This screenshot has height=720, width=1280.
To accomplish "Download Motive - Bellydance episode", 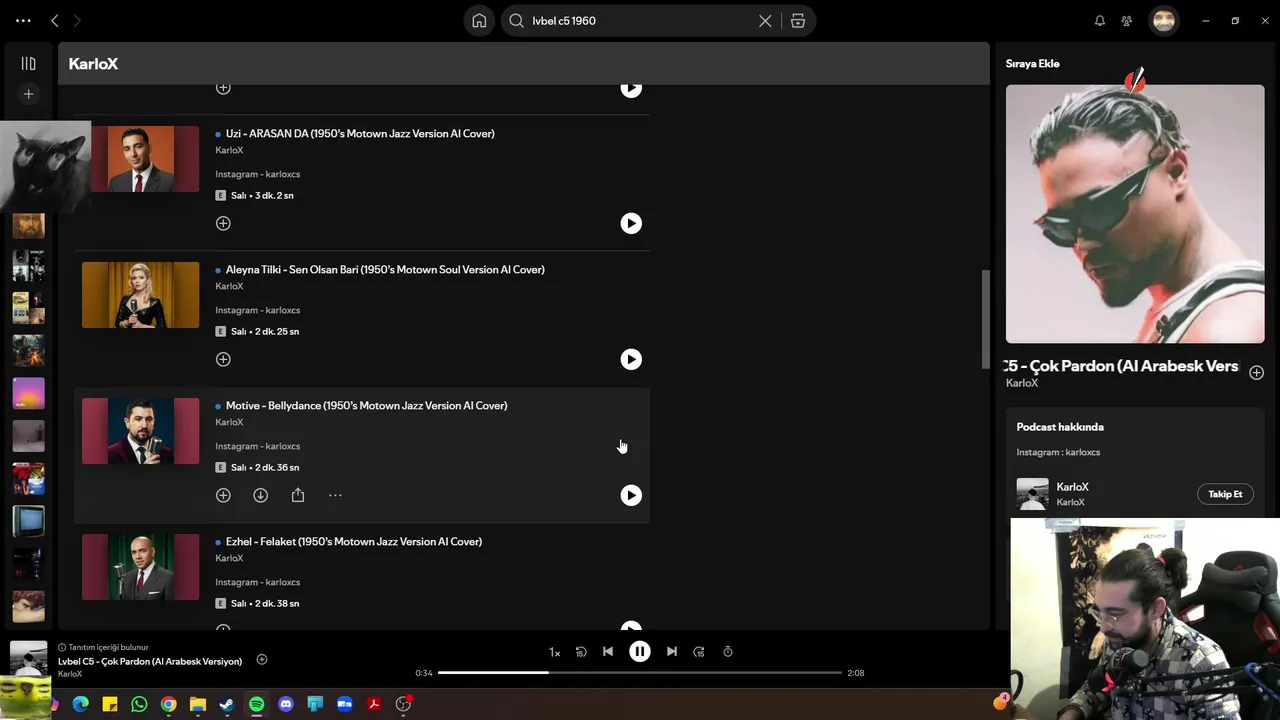I will click(x=260, y=495).
